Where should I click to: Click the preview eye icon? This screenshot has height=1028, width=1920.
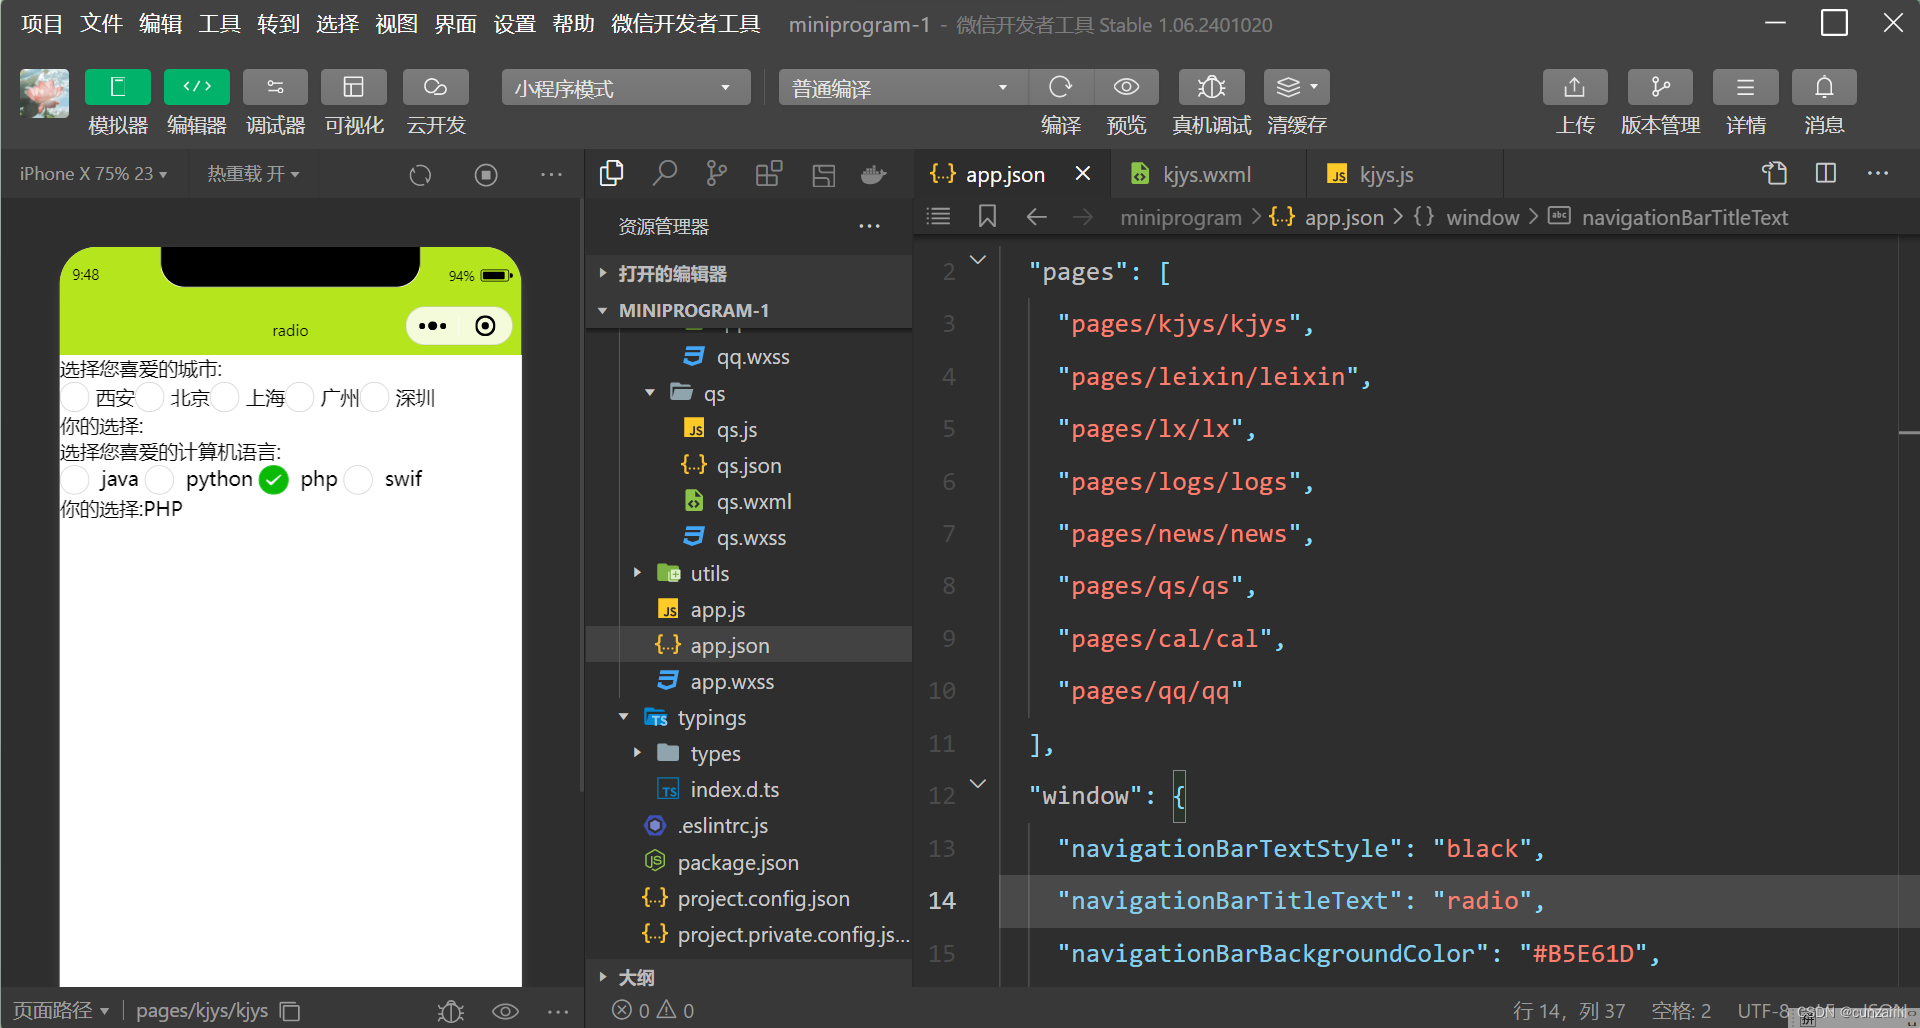(1126, 87)
